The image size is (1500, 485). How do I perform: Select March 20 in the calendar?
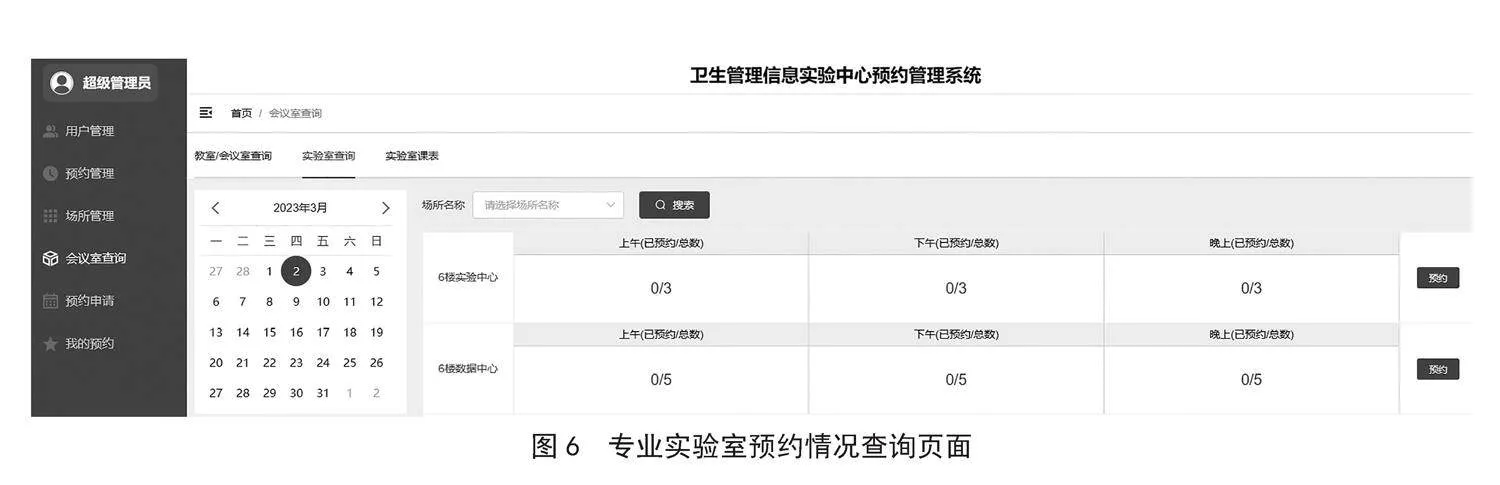click(x=216, y=363)
